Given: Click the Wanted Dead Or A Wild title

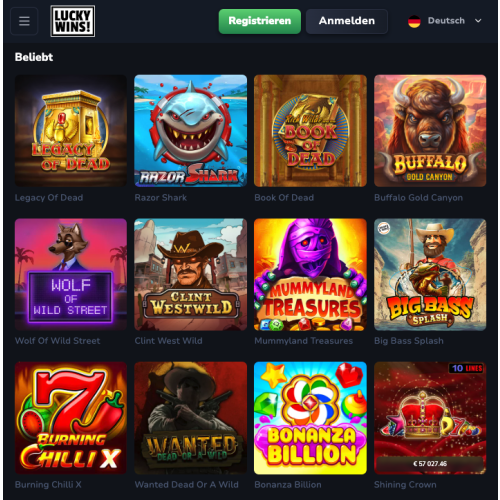Looking at the screenshot, I should [x=186, y=484].
